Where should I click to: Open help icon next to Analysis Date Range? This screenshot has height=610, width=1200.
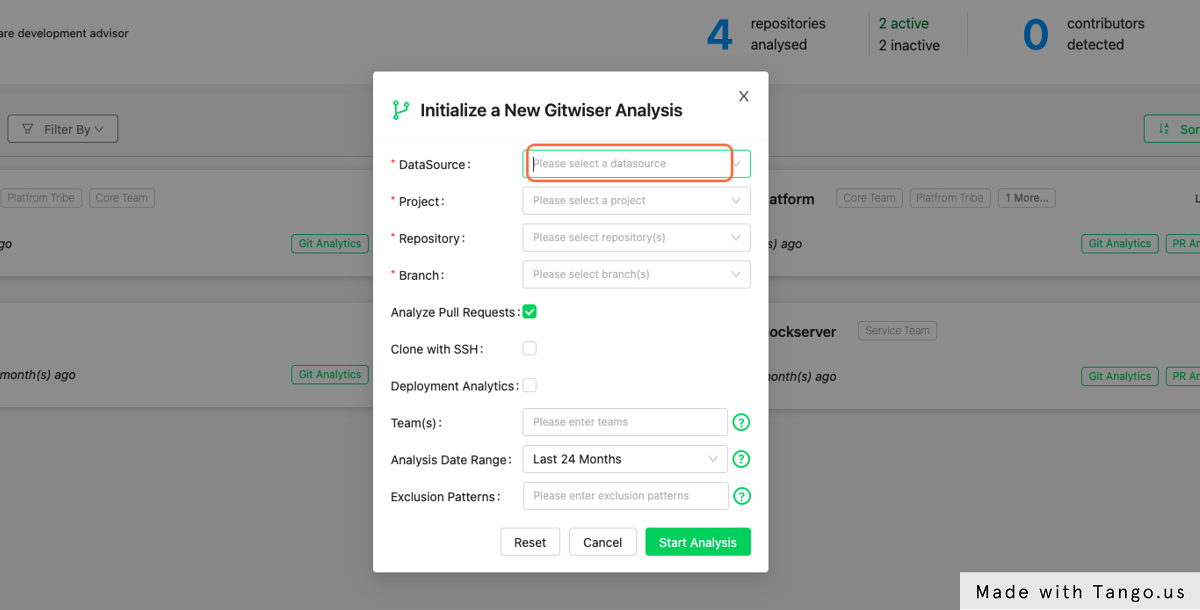coord(741,459)
